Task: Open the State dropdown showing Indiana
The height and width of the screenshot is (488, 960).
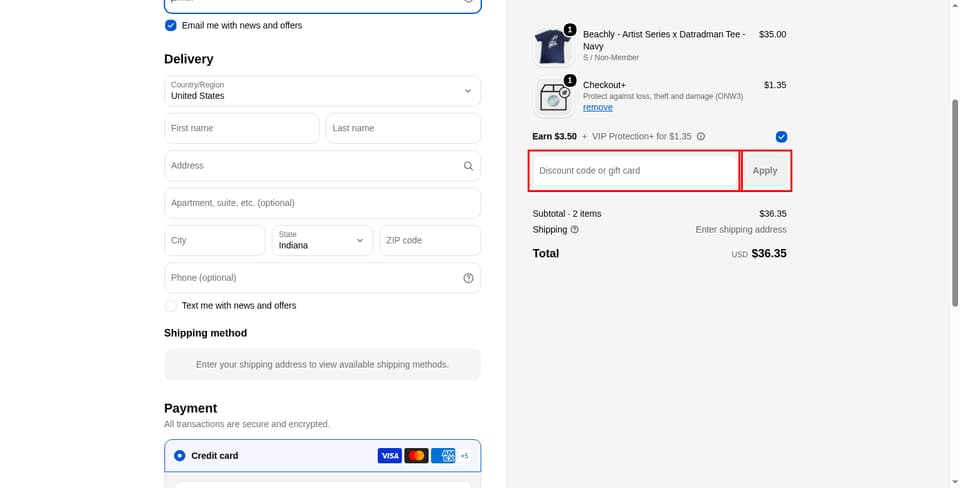Action: (323, 240)
